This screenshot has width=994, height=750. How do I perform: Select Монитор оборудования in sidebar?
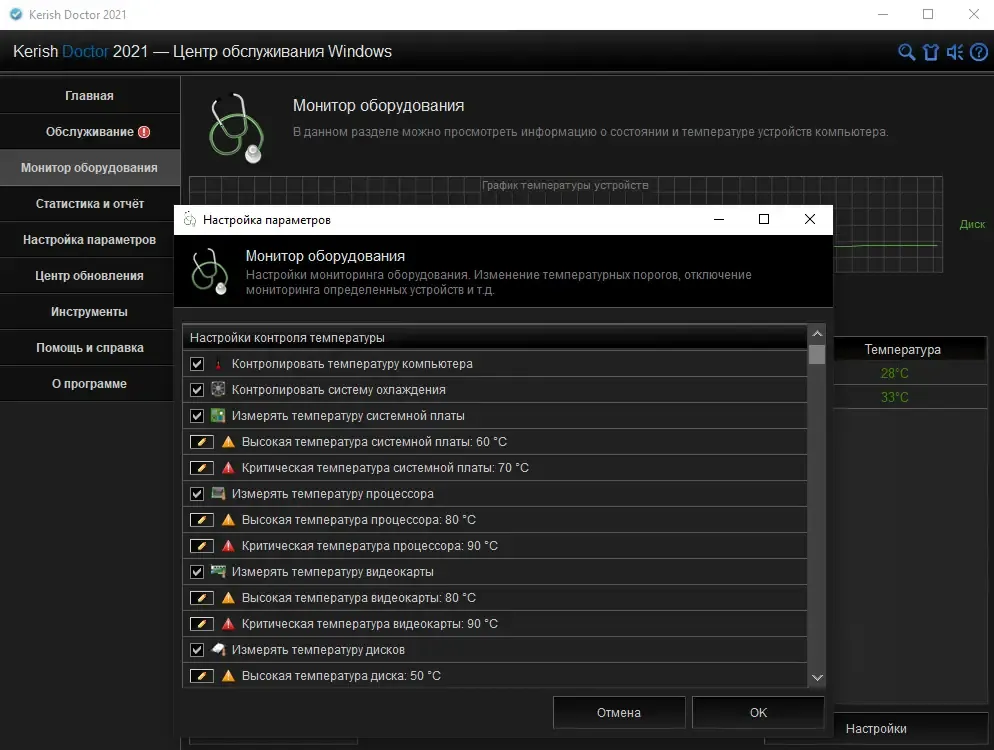click(89, 168)
